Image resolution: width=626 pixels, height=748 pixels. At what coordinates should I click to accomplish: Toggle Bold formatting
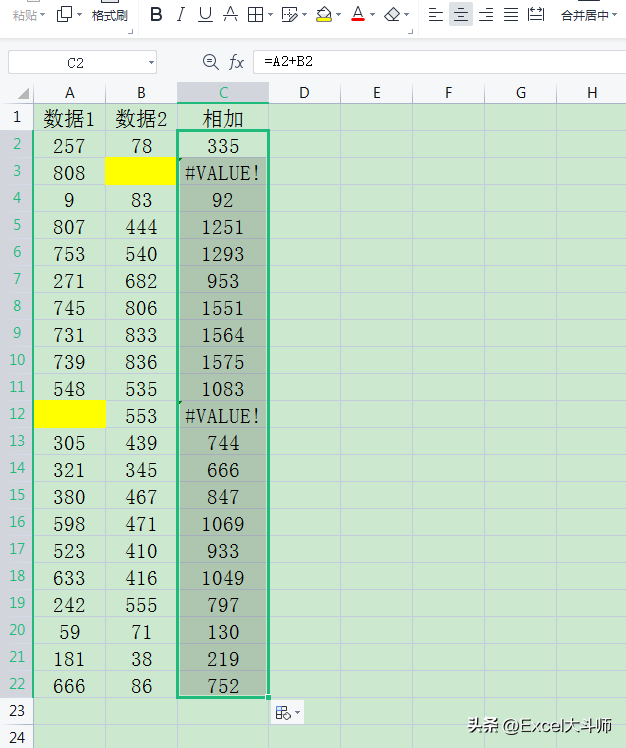pos(156,15)
